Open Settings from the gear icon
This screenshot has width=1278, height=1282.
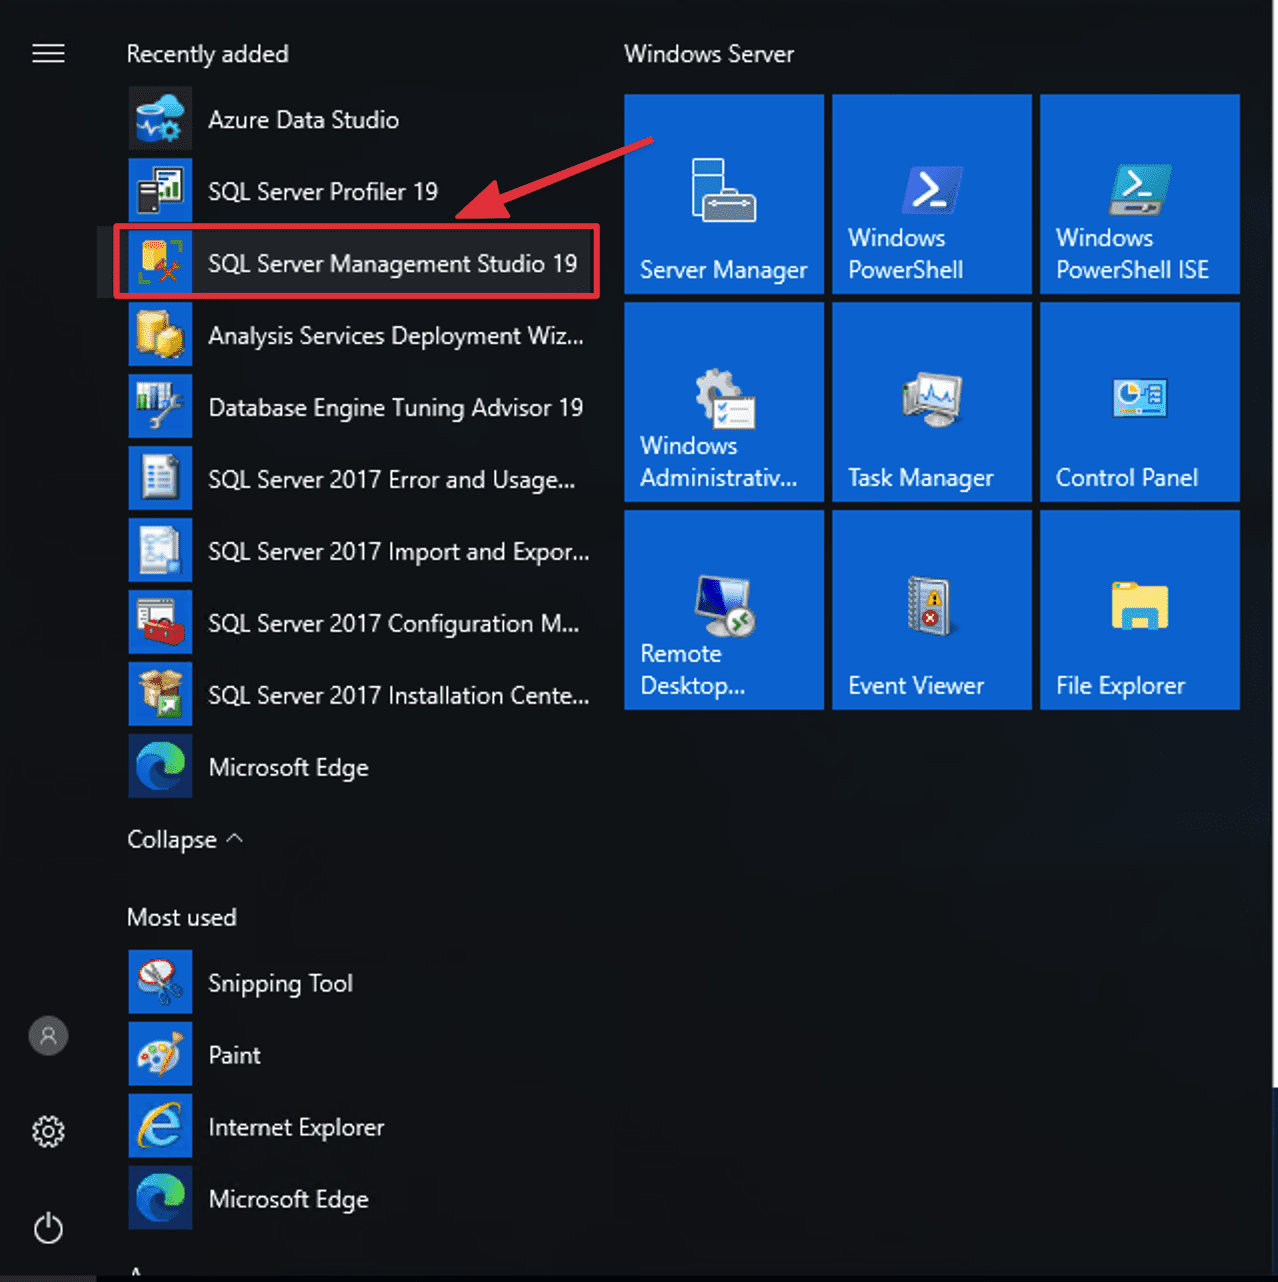coord(48,1132)
